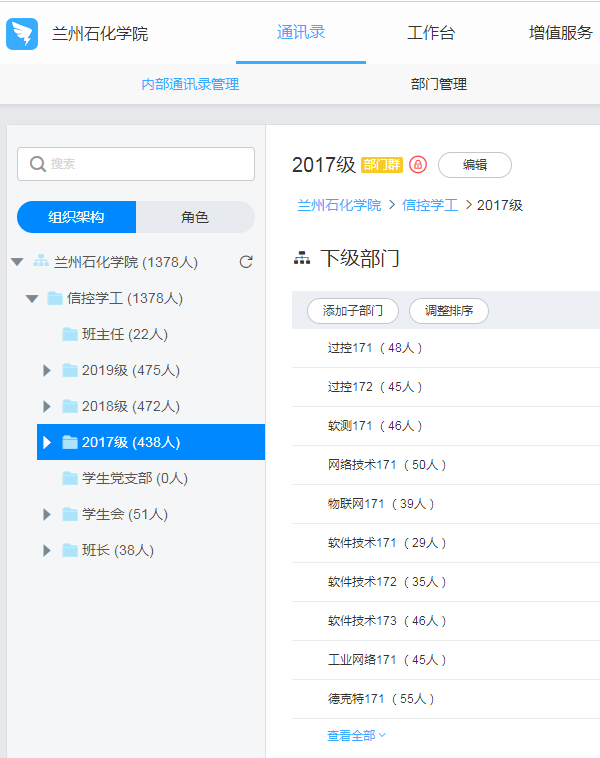Open the 工作台 tab
This screenshot has width=600, height=758.
click(x=431, y=33)
